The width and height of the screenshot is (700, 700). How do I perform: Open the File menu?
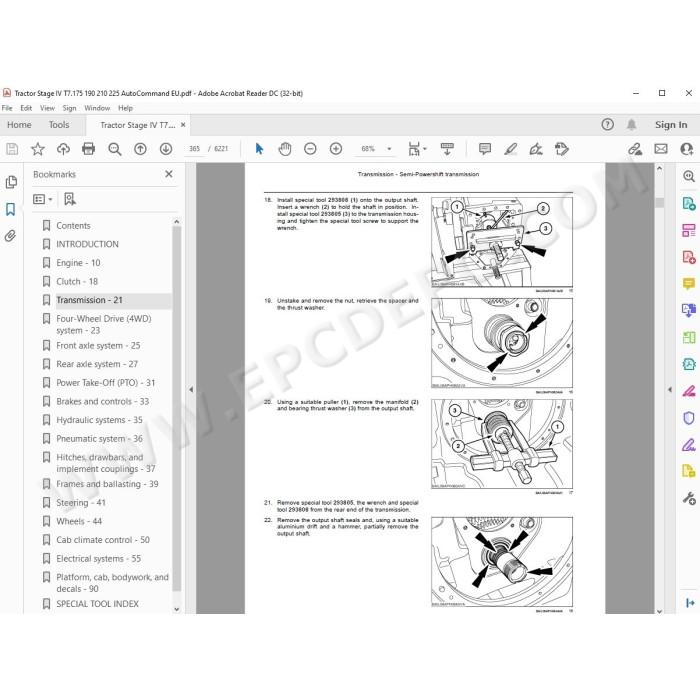[x=7, y=108]
